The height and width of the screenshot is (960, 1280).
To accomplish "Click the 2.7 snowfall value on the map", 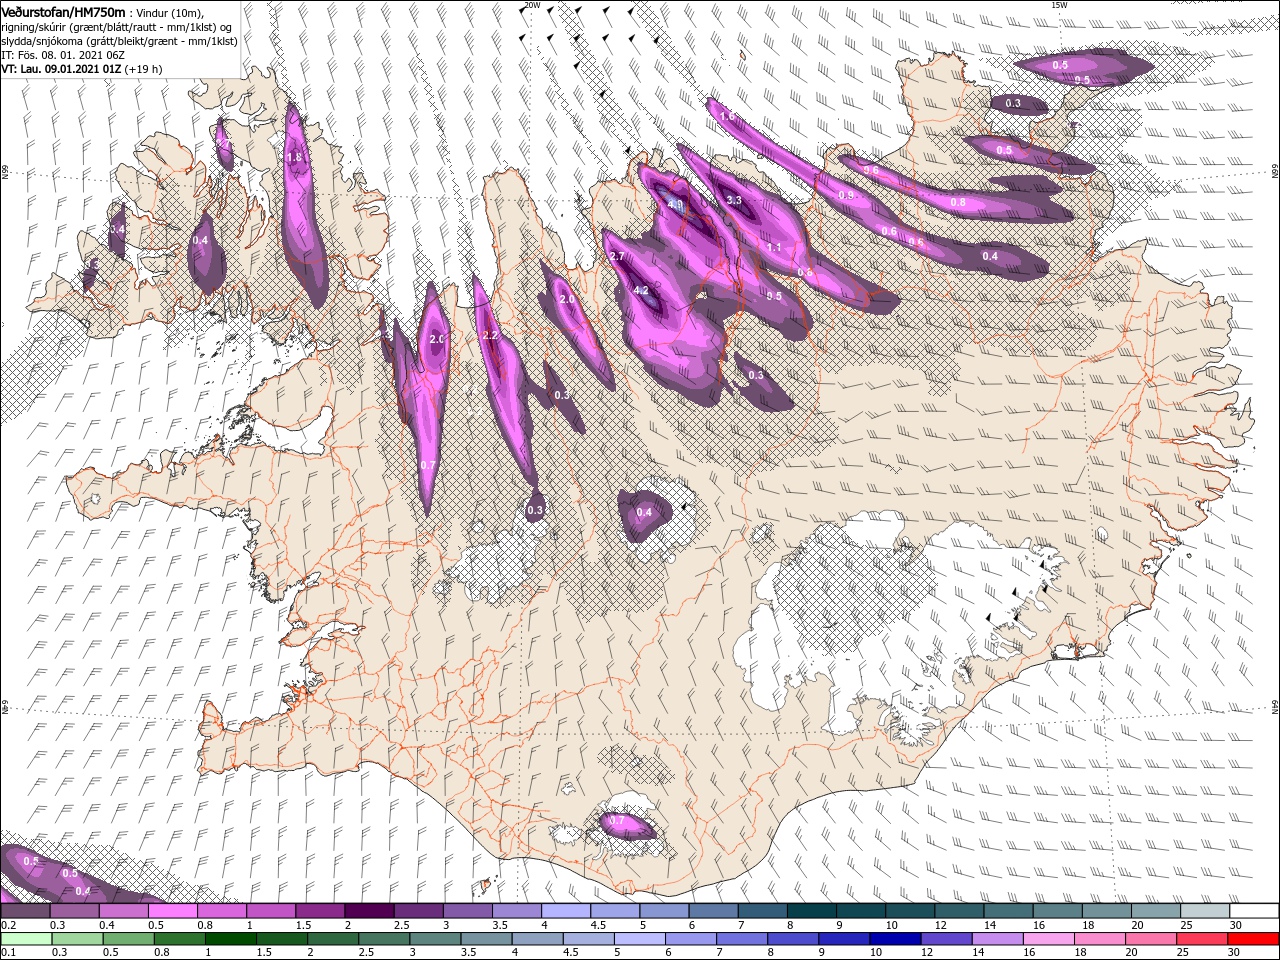I will point(617,257).
